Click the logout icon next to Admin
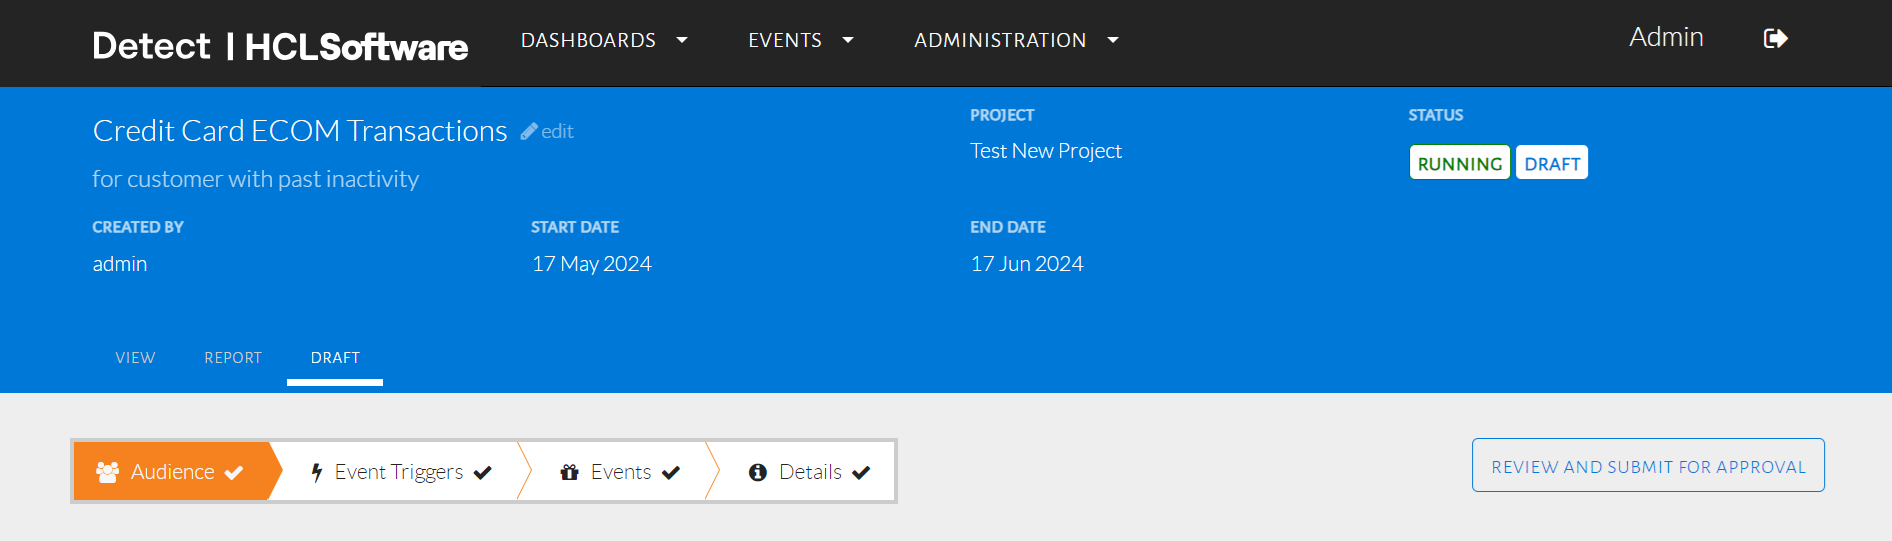The image size is (1892, 541). tap(1775, 39)
